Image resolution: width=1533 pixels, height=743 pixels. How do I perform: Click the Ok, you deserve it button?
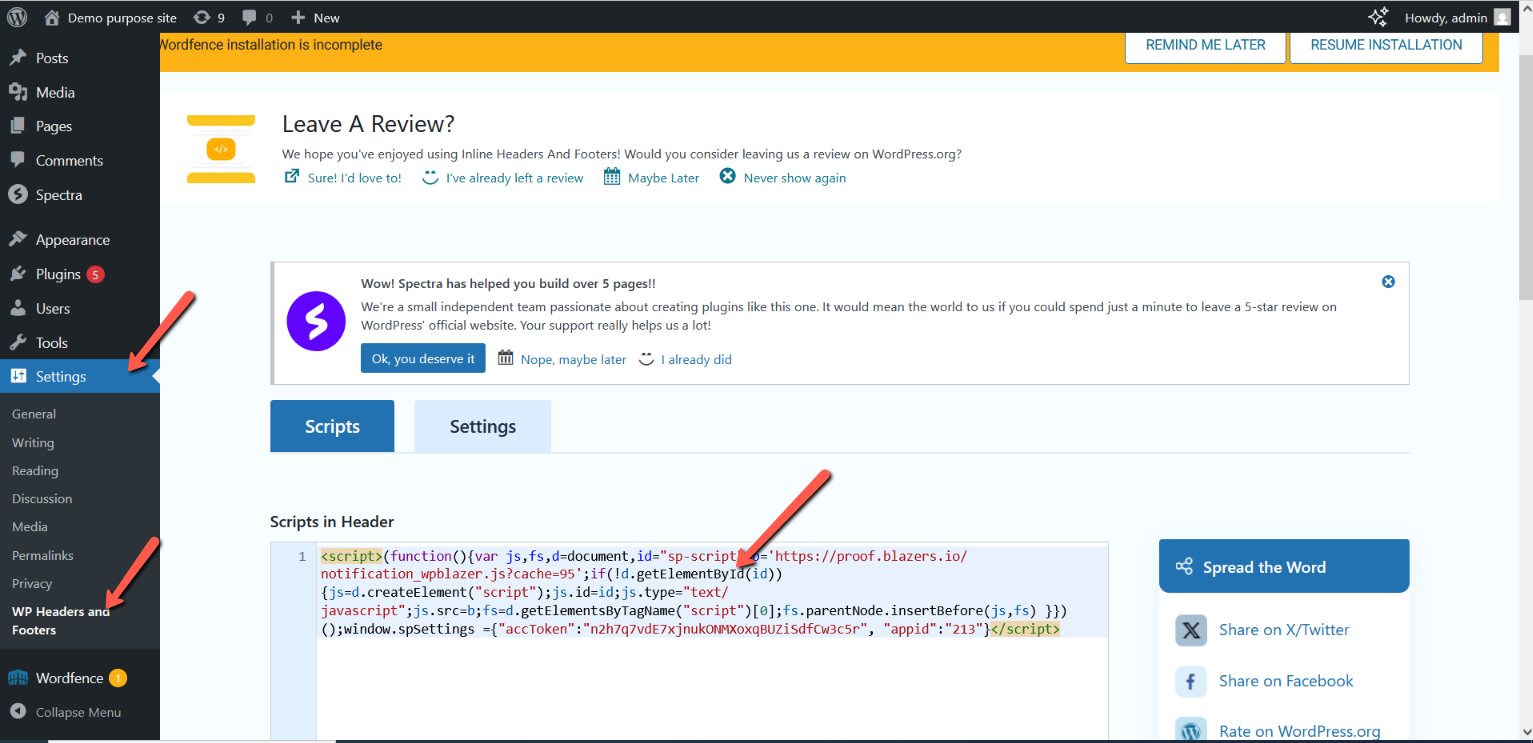tap(423, 359)
